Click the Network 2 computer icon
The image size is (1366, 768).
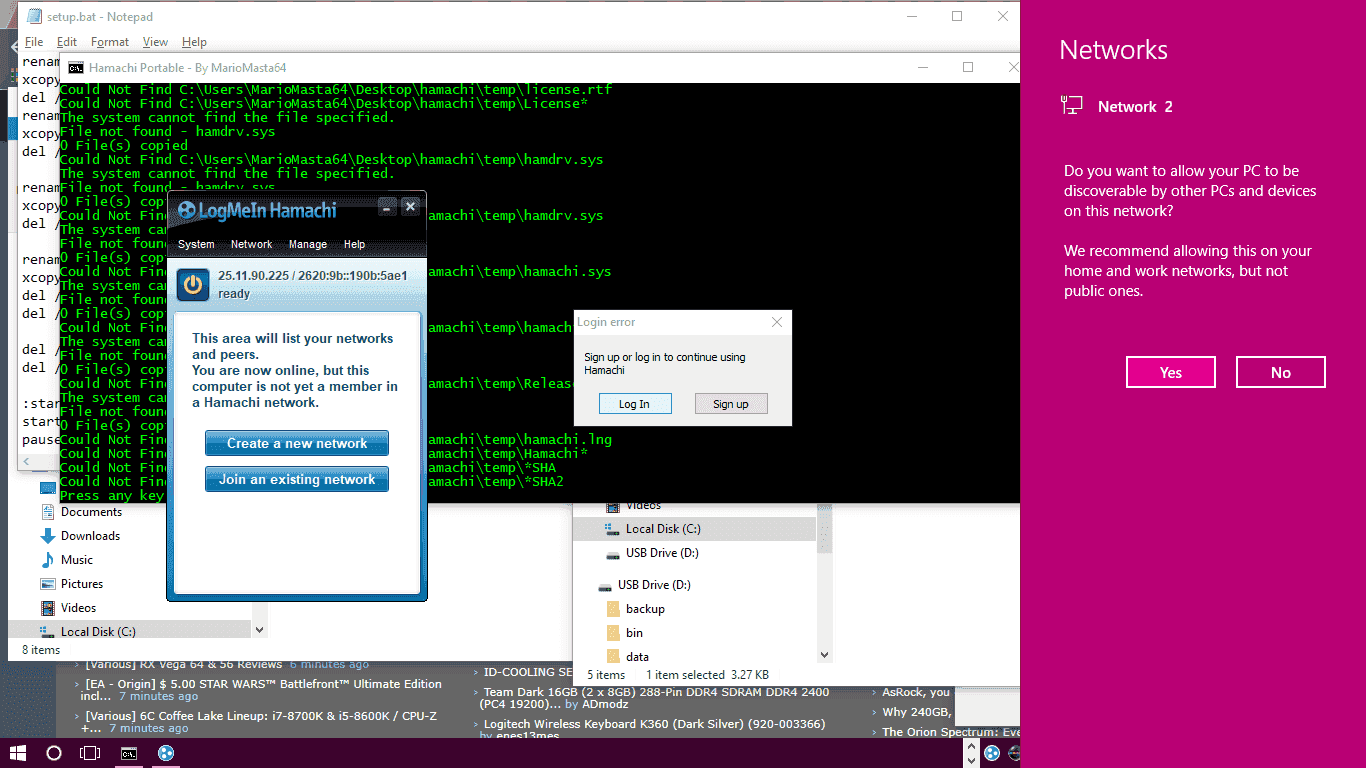coord(1072,105)
